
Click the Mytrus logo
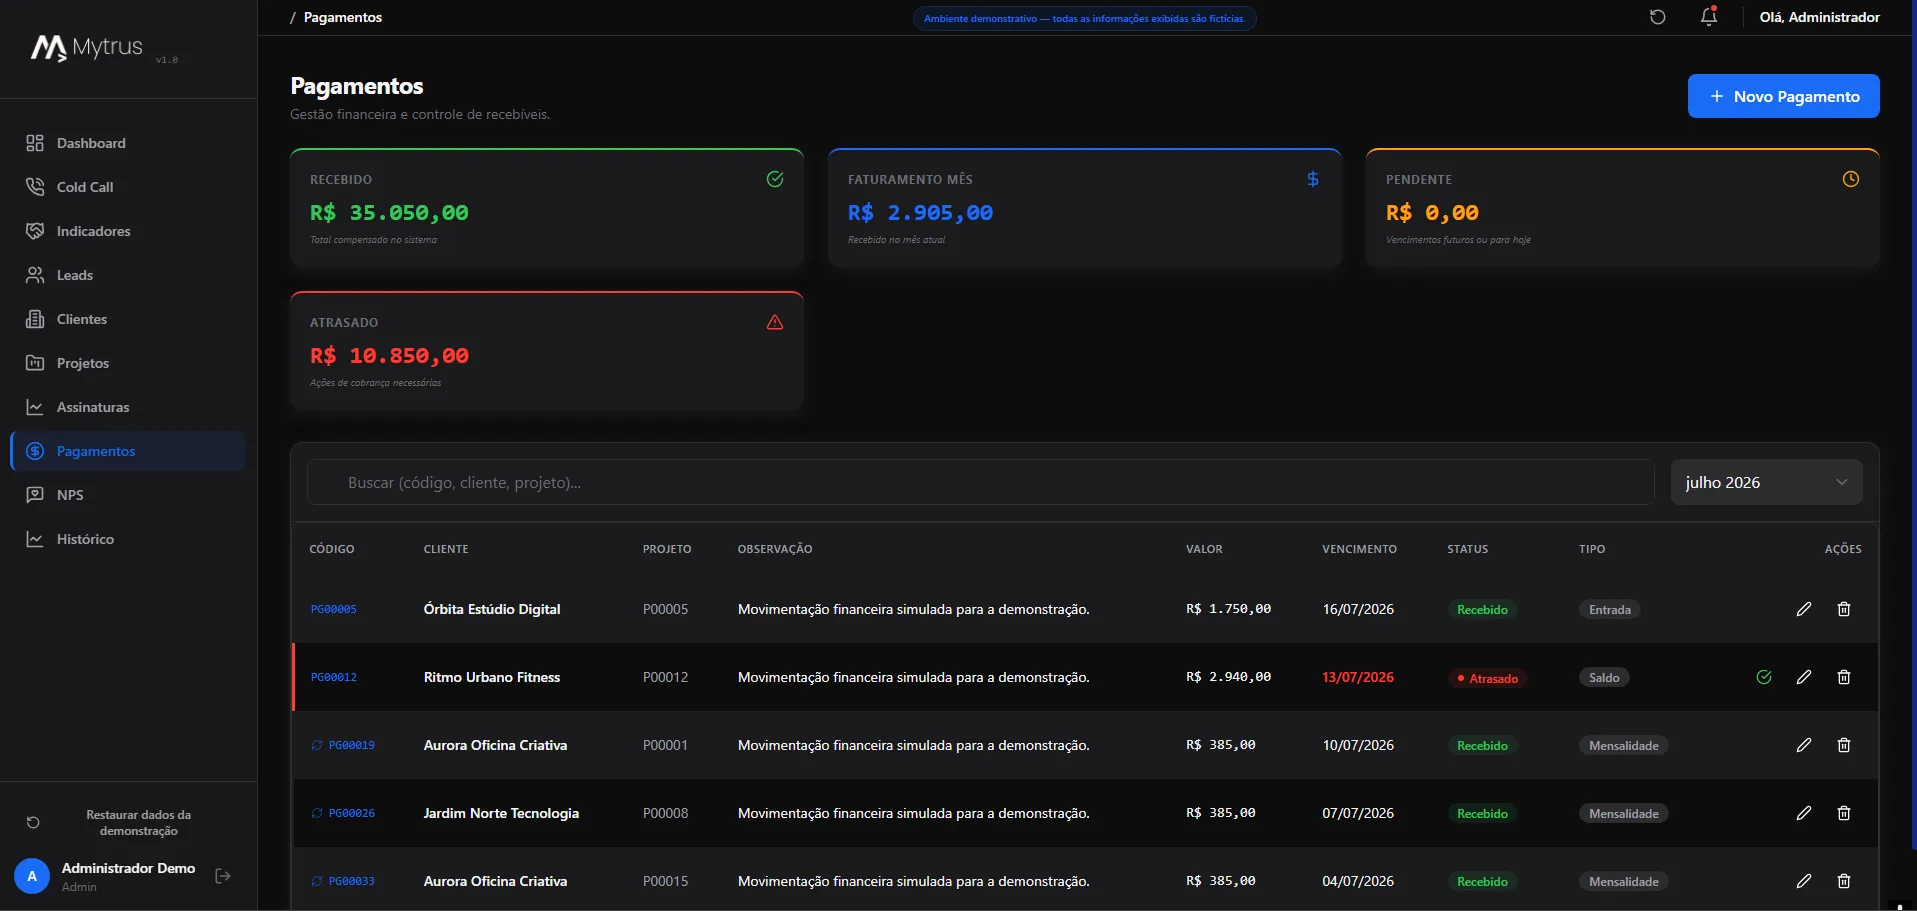pos(87,47)
